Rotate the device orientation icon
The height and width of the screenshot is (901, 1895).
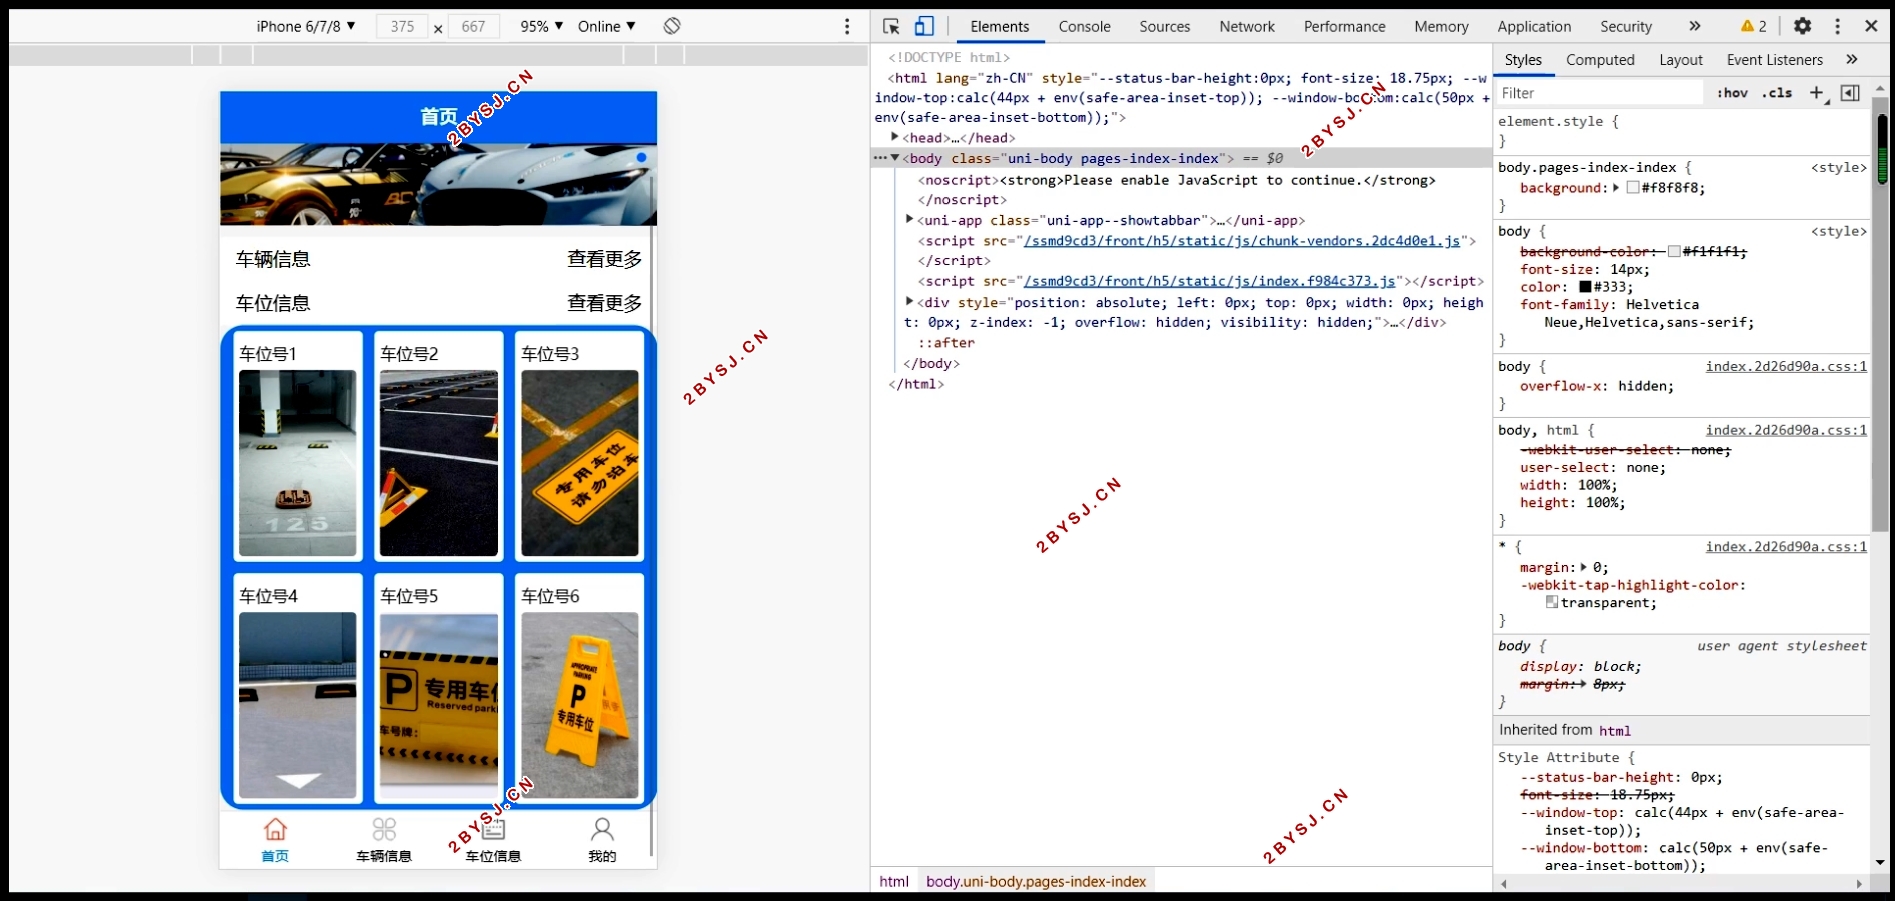tap(672, 26)
